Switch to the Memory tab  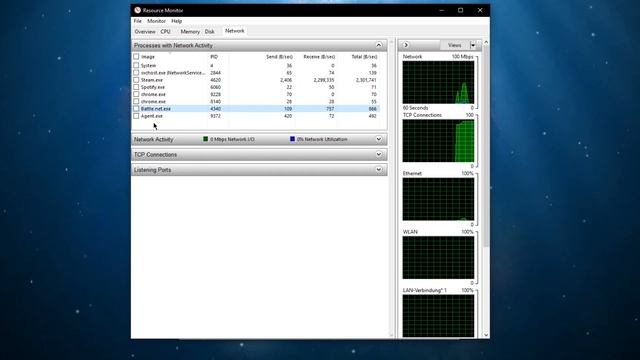click(190, 31)
